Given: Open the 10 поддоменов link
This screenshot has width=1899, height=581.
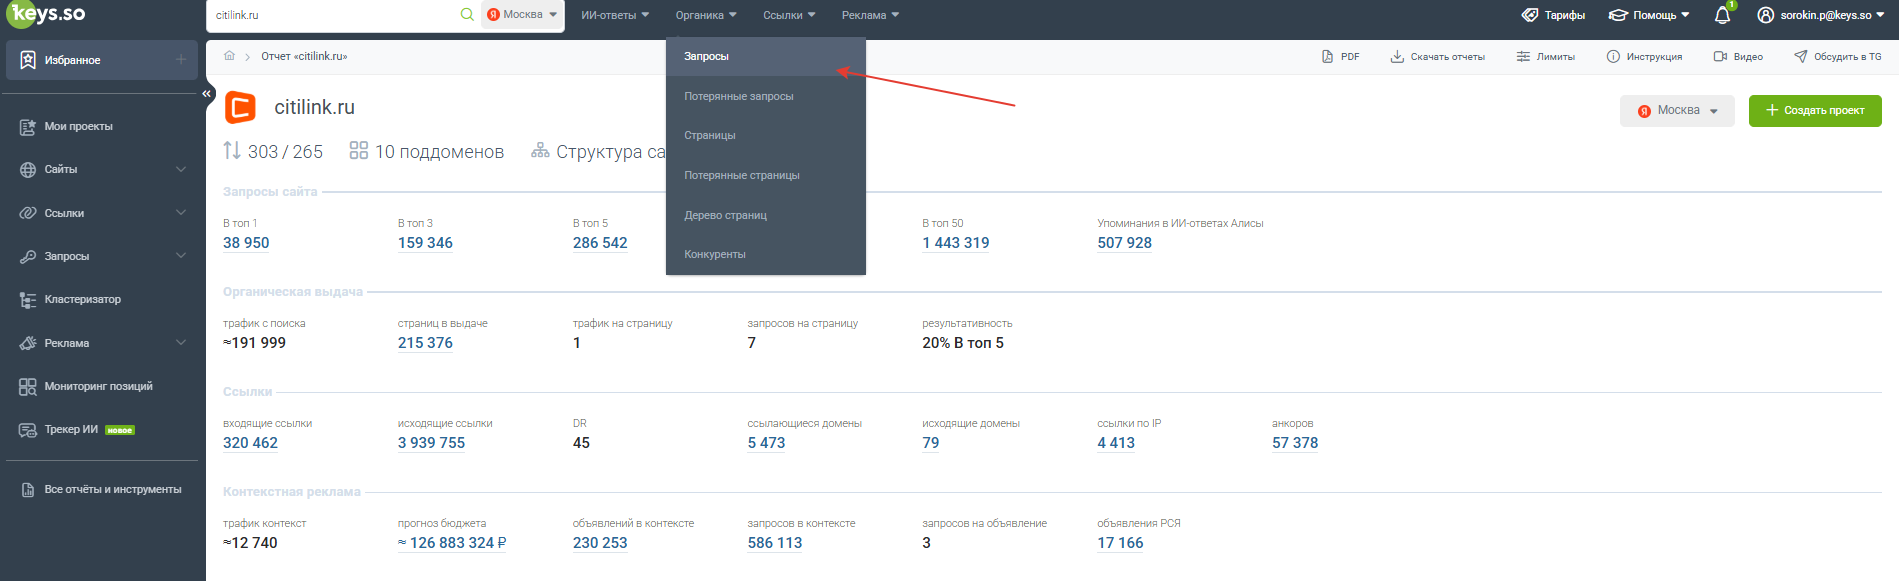Looking at the screenshot, I should (427, 152).
